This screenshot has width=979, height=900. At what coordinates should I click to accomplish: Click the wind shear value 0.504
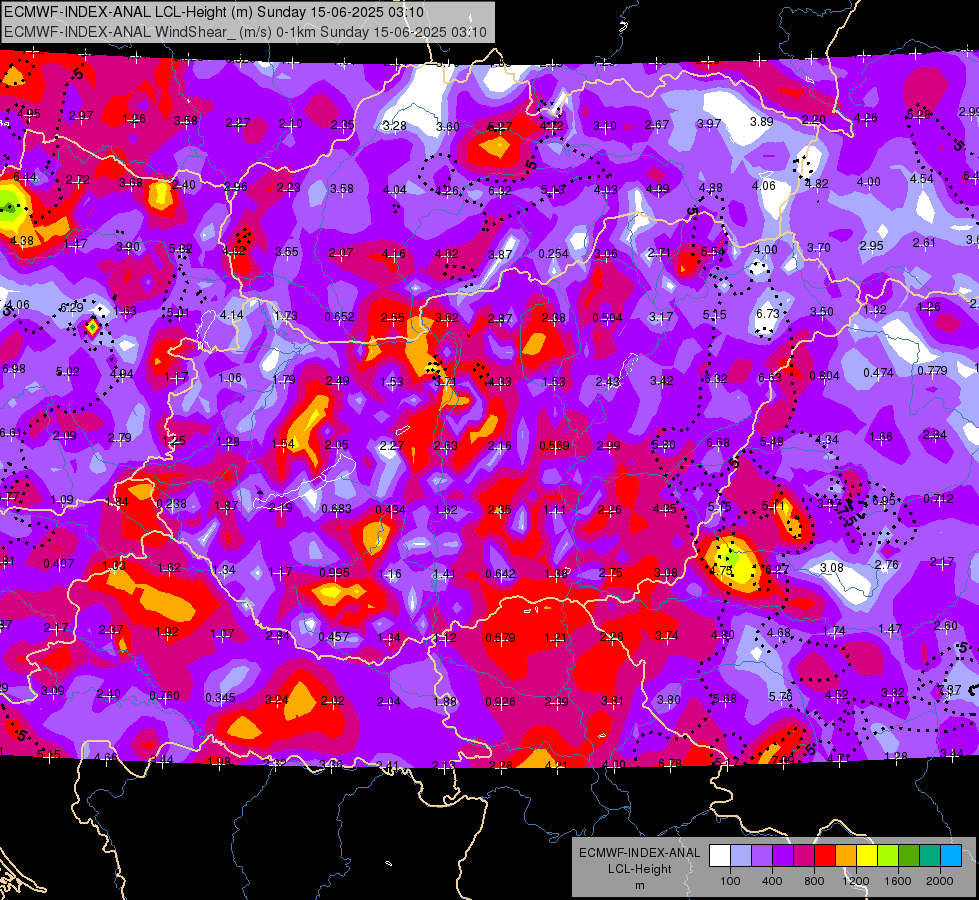[607, 317]
